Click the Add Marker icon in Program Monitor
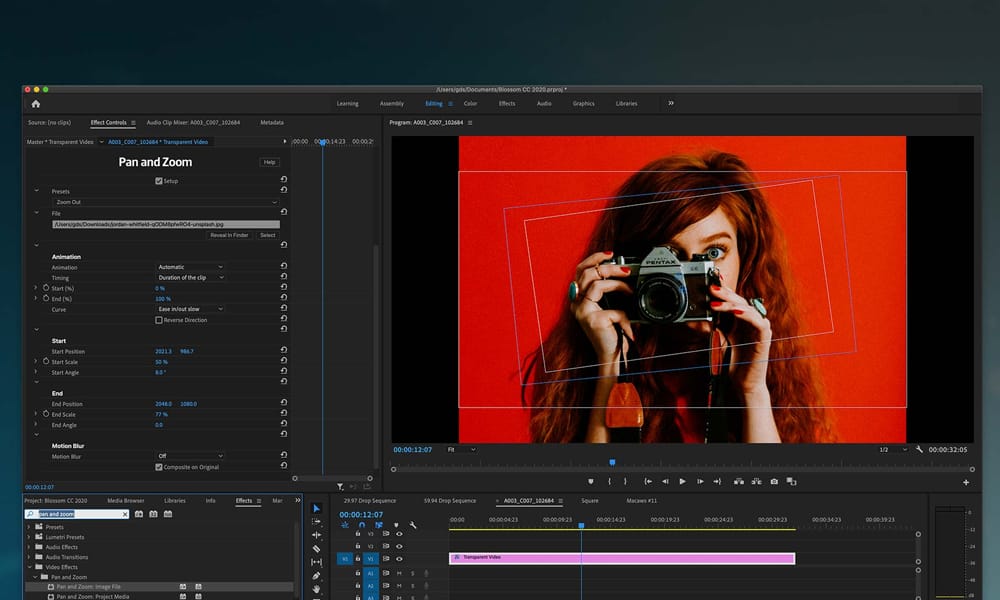Image resolution: width=1000 pixels, height=600 pixels. pos(591,481)
